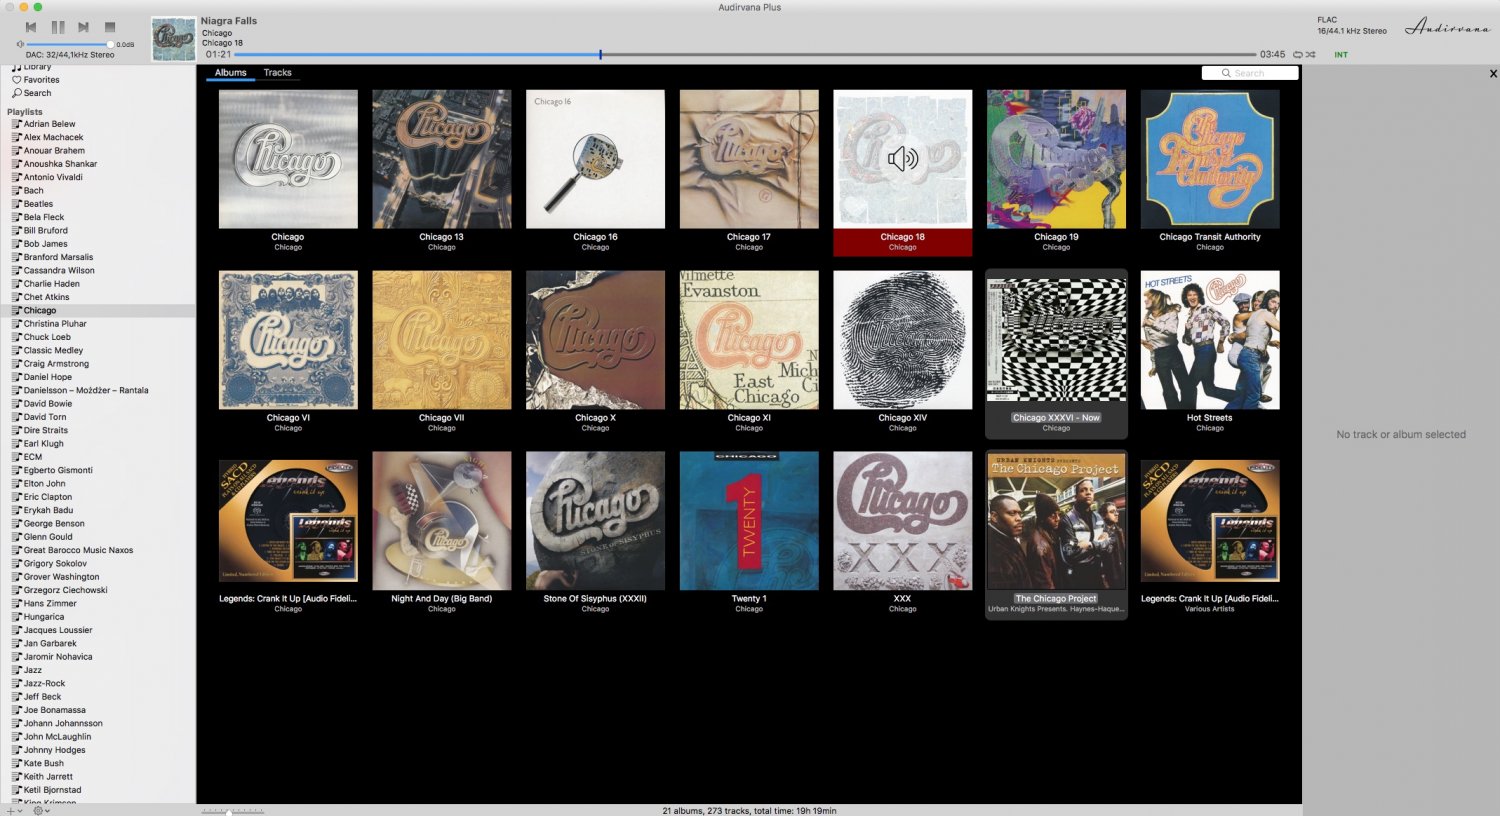
Task: Pause the playing track
Action: click(x=58, y=27)
